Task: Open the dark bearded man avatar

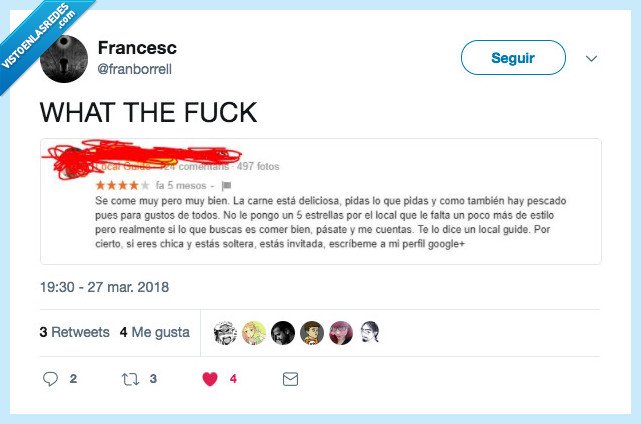Action: tap(283, 333)
